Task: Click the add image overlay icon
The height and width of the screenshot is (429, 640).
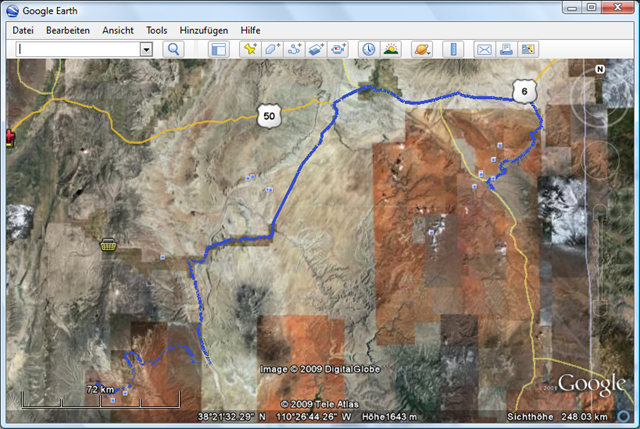Action: point(317,49)
